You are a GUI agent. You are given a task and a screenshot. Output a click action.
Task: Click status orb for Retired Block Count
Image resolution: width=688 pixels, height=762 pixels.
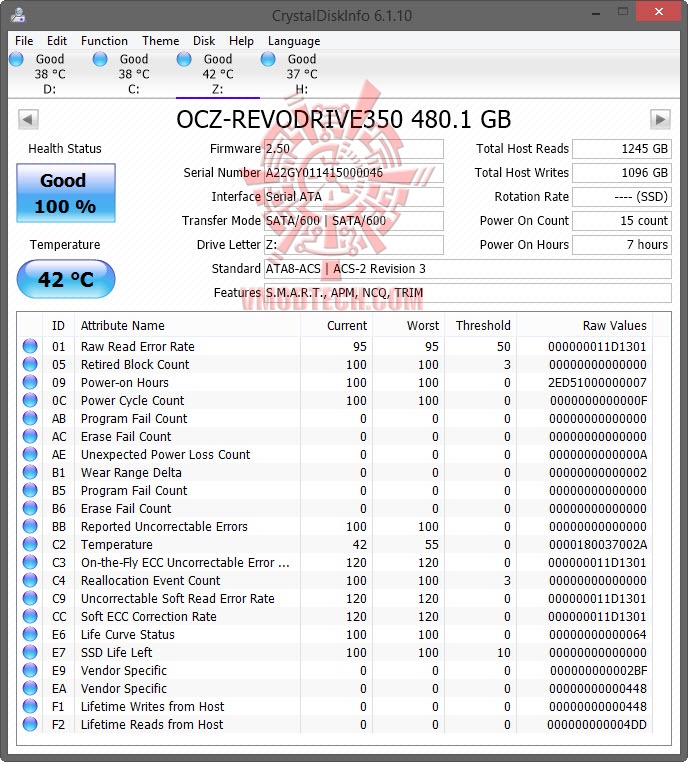pyautogui.click(x=30, y=364)
